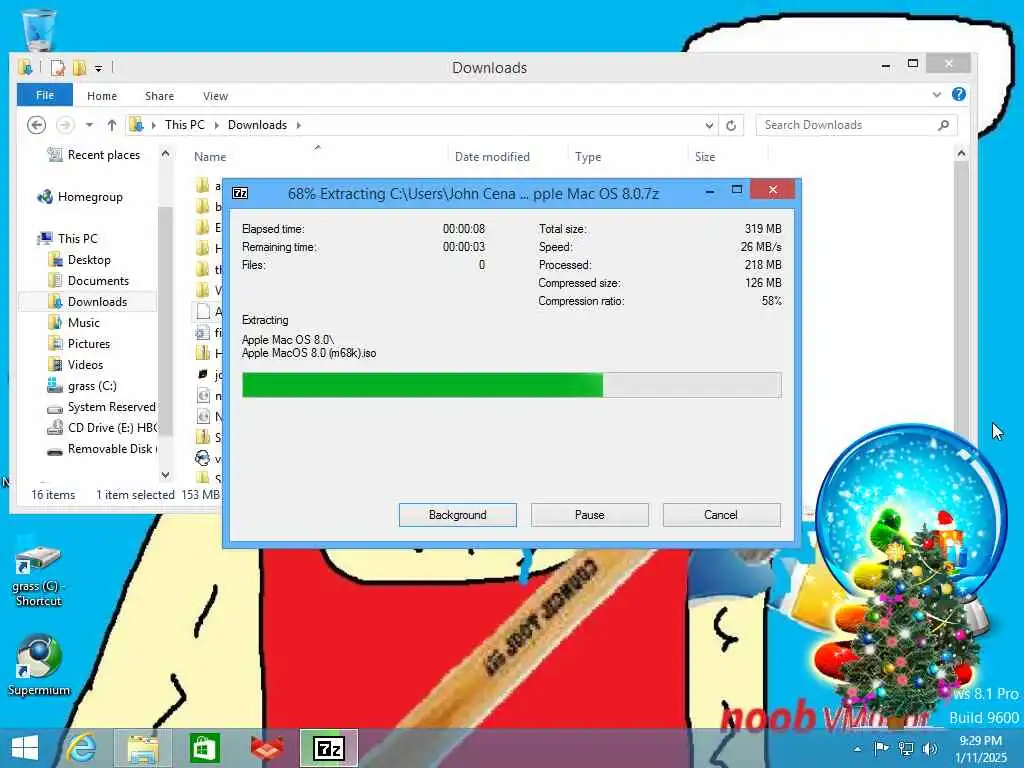Open recent locations dropdown arrow
This screenshot has width=1024, height=768.
89,125
